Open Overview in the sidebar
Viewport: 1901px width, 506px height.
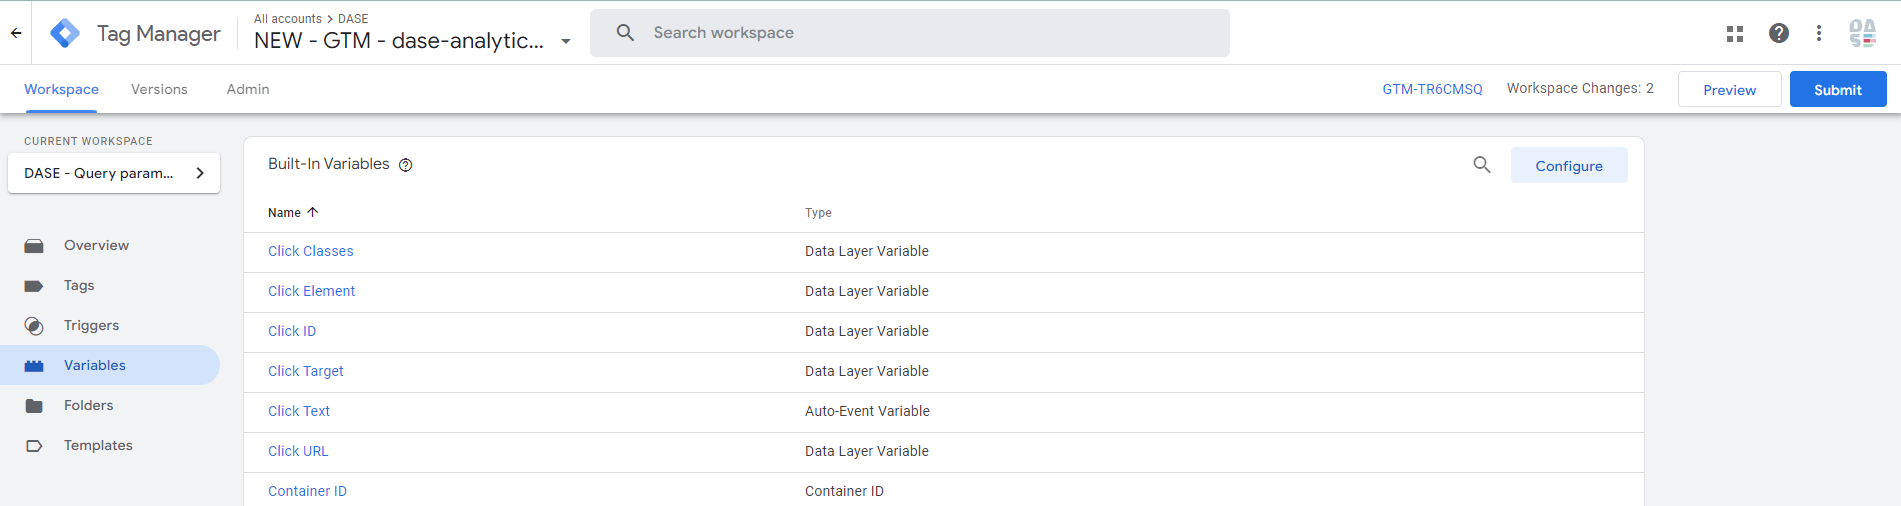pos(110,245)
